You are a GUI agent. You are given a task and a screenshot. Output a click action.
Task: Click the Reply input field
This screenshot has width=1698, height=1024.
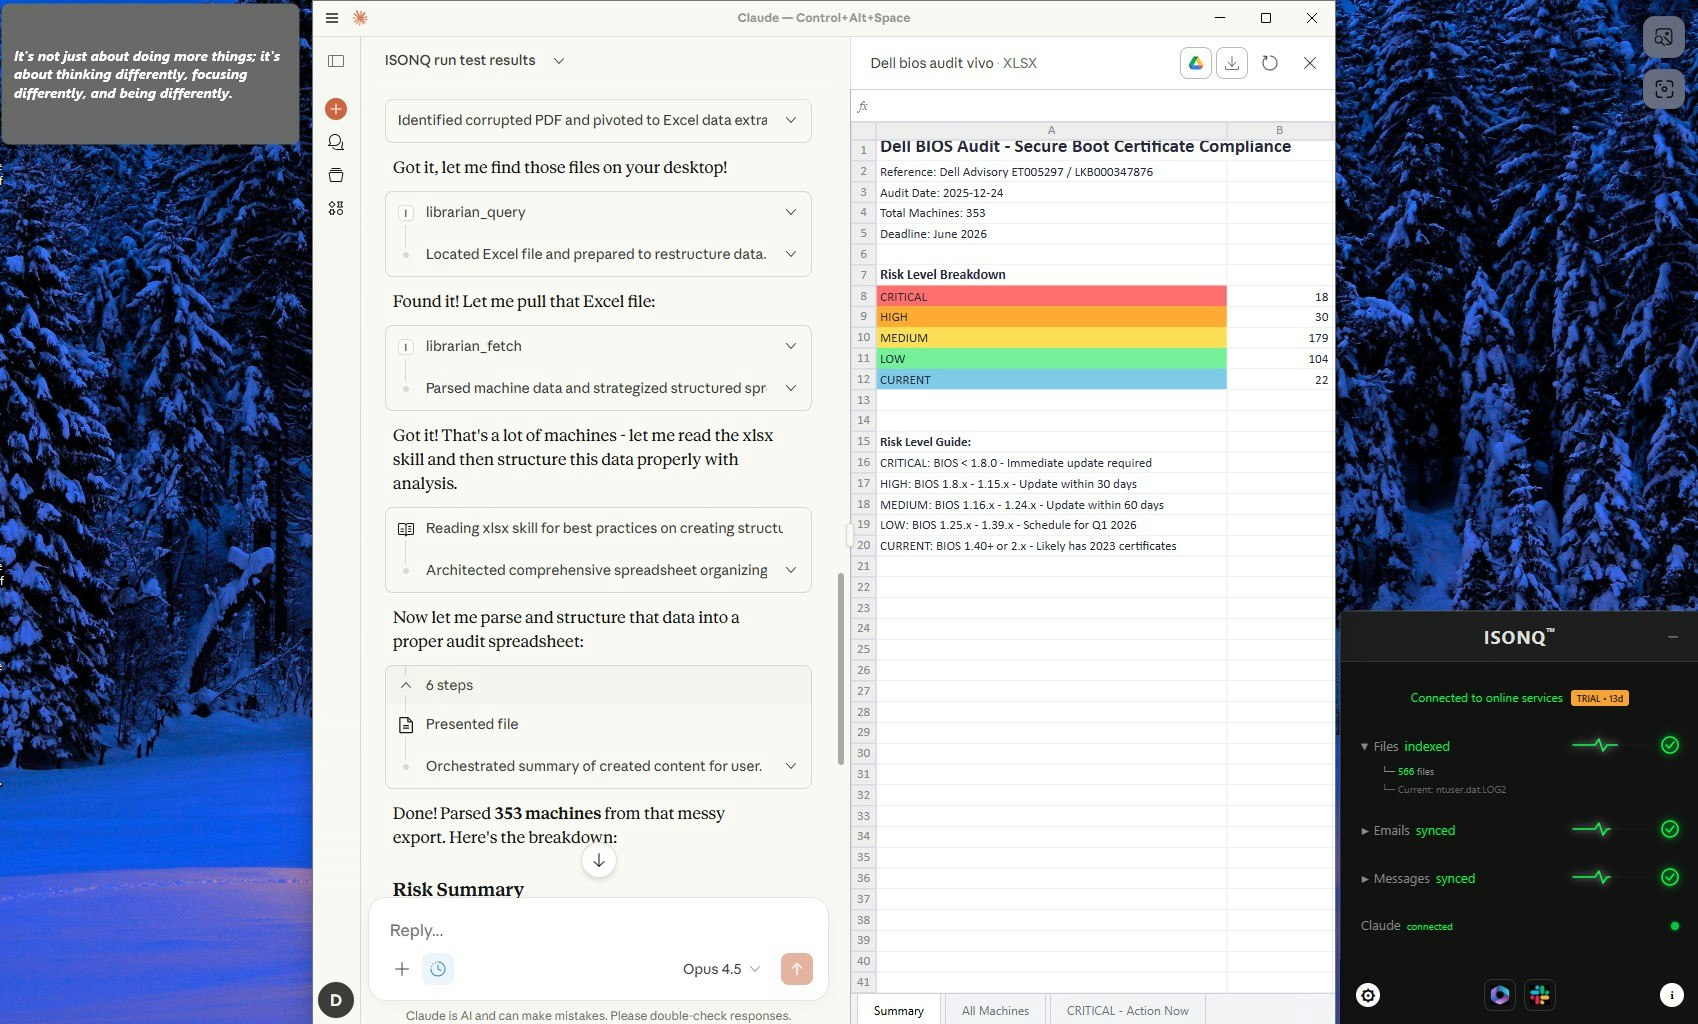point(598,930)
